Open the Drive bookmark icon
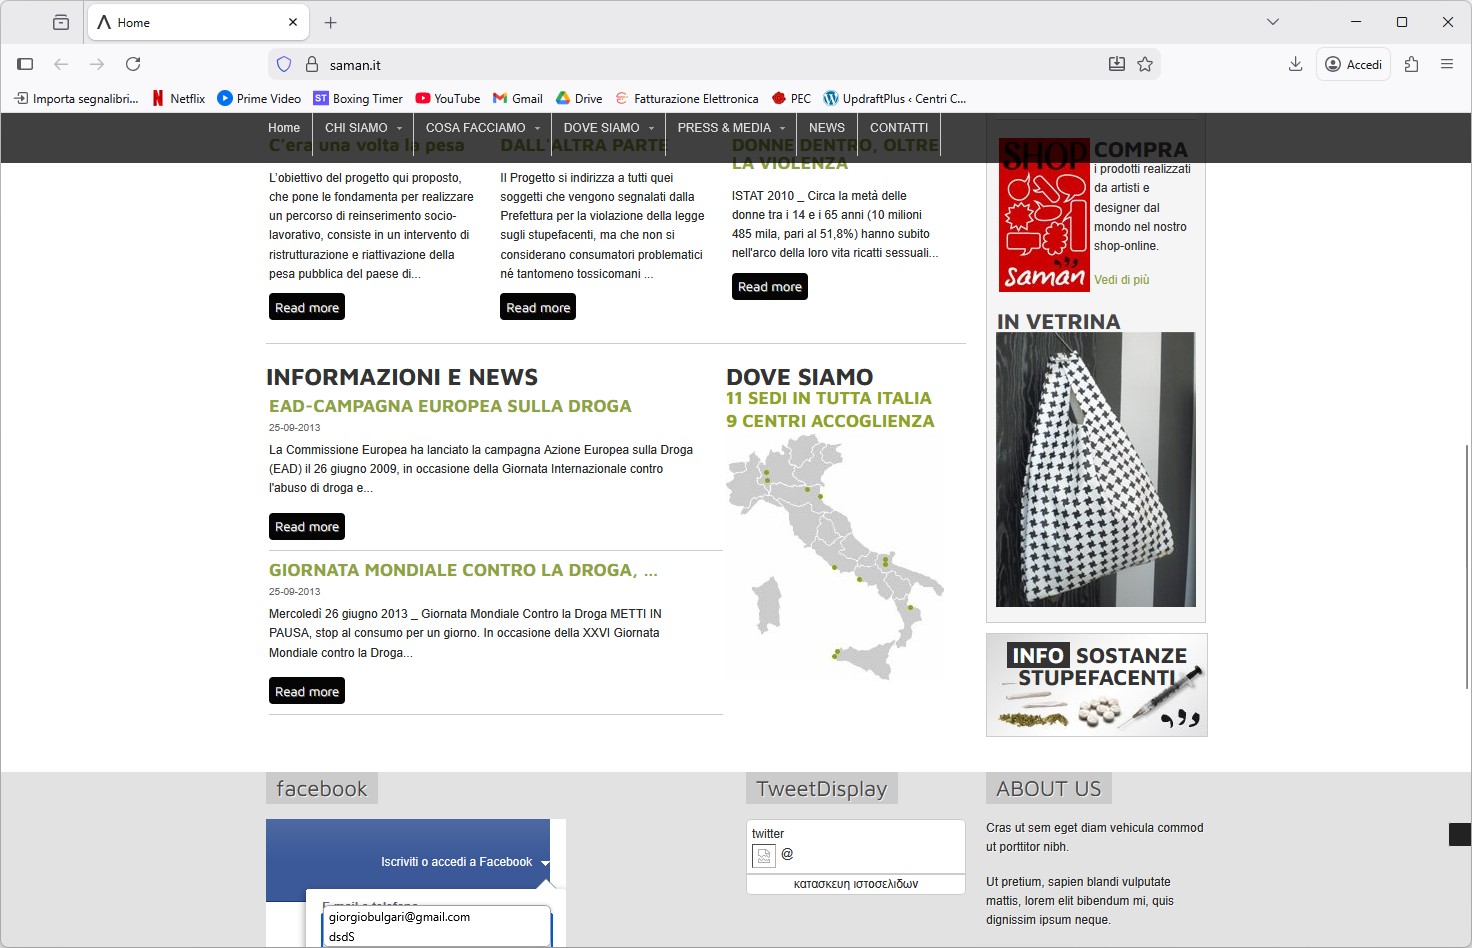Screen dimensions: 1472x948 pyautogui.click(x=561, y=98)
